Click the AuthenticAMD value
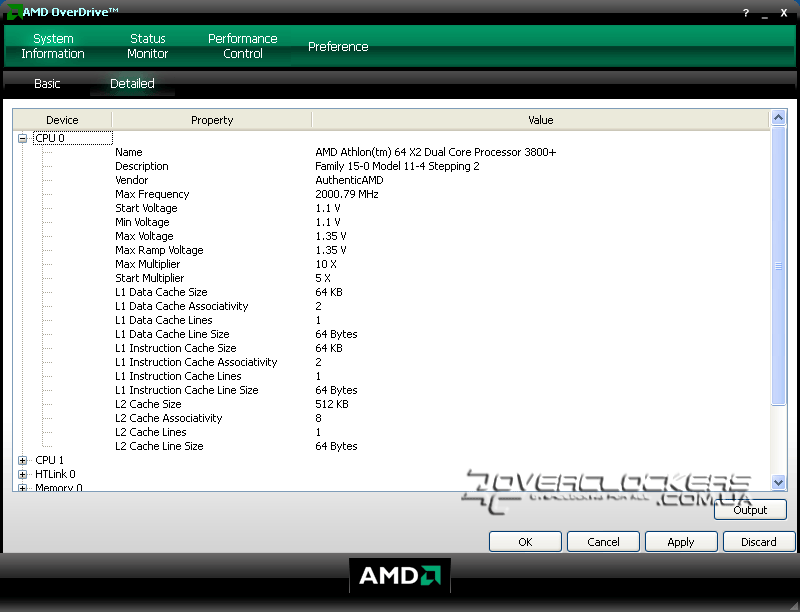The image size is (800, 612). coord(349,180)
